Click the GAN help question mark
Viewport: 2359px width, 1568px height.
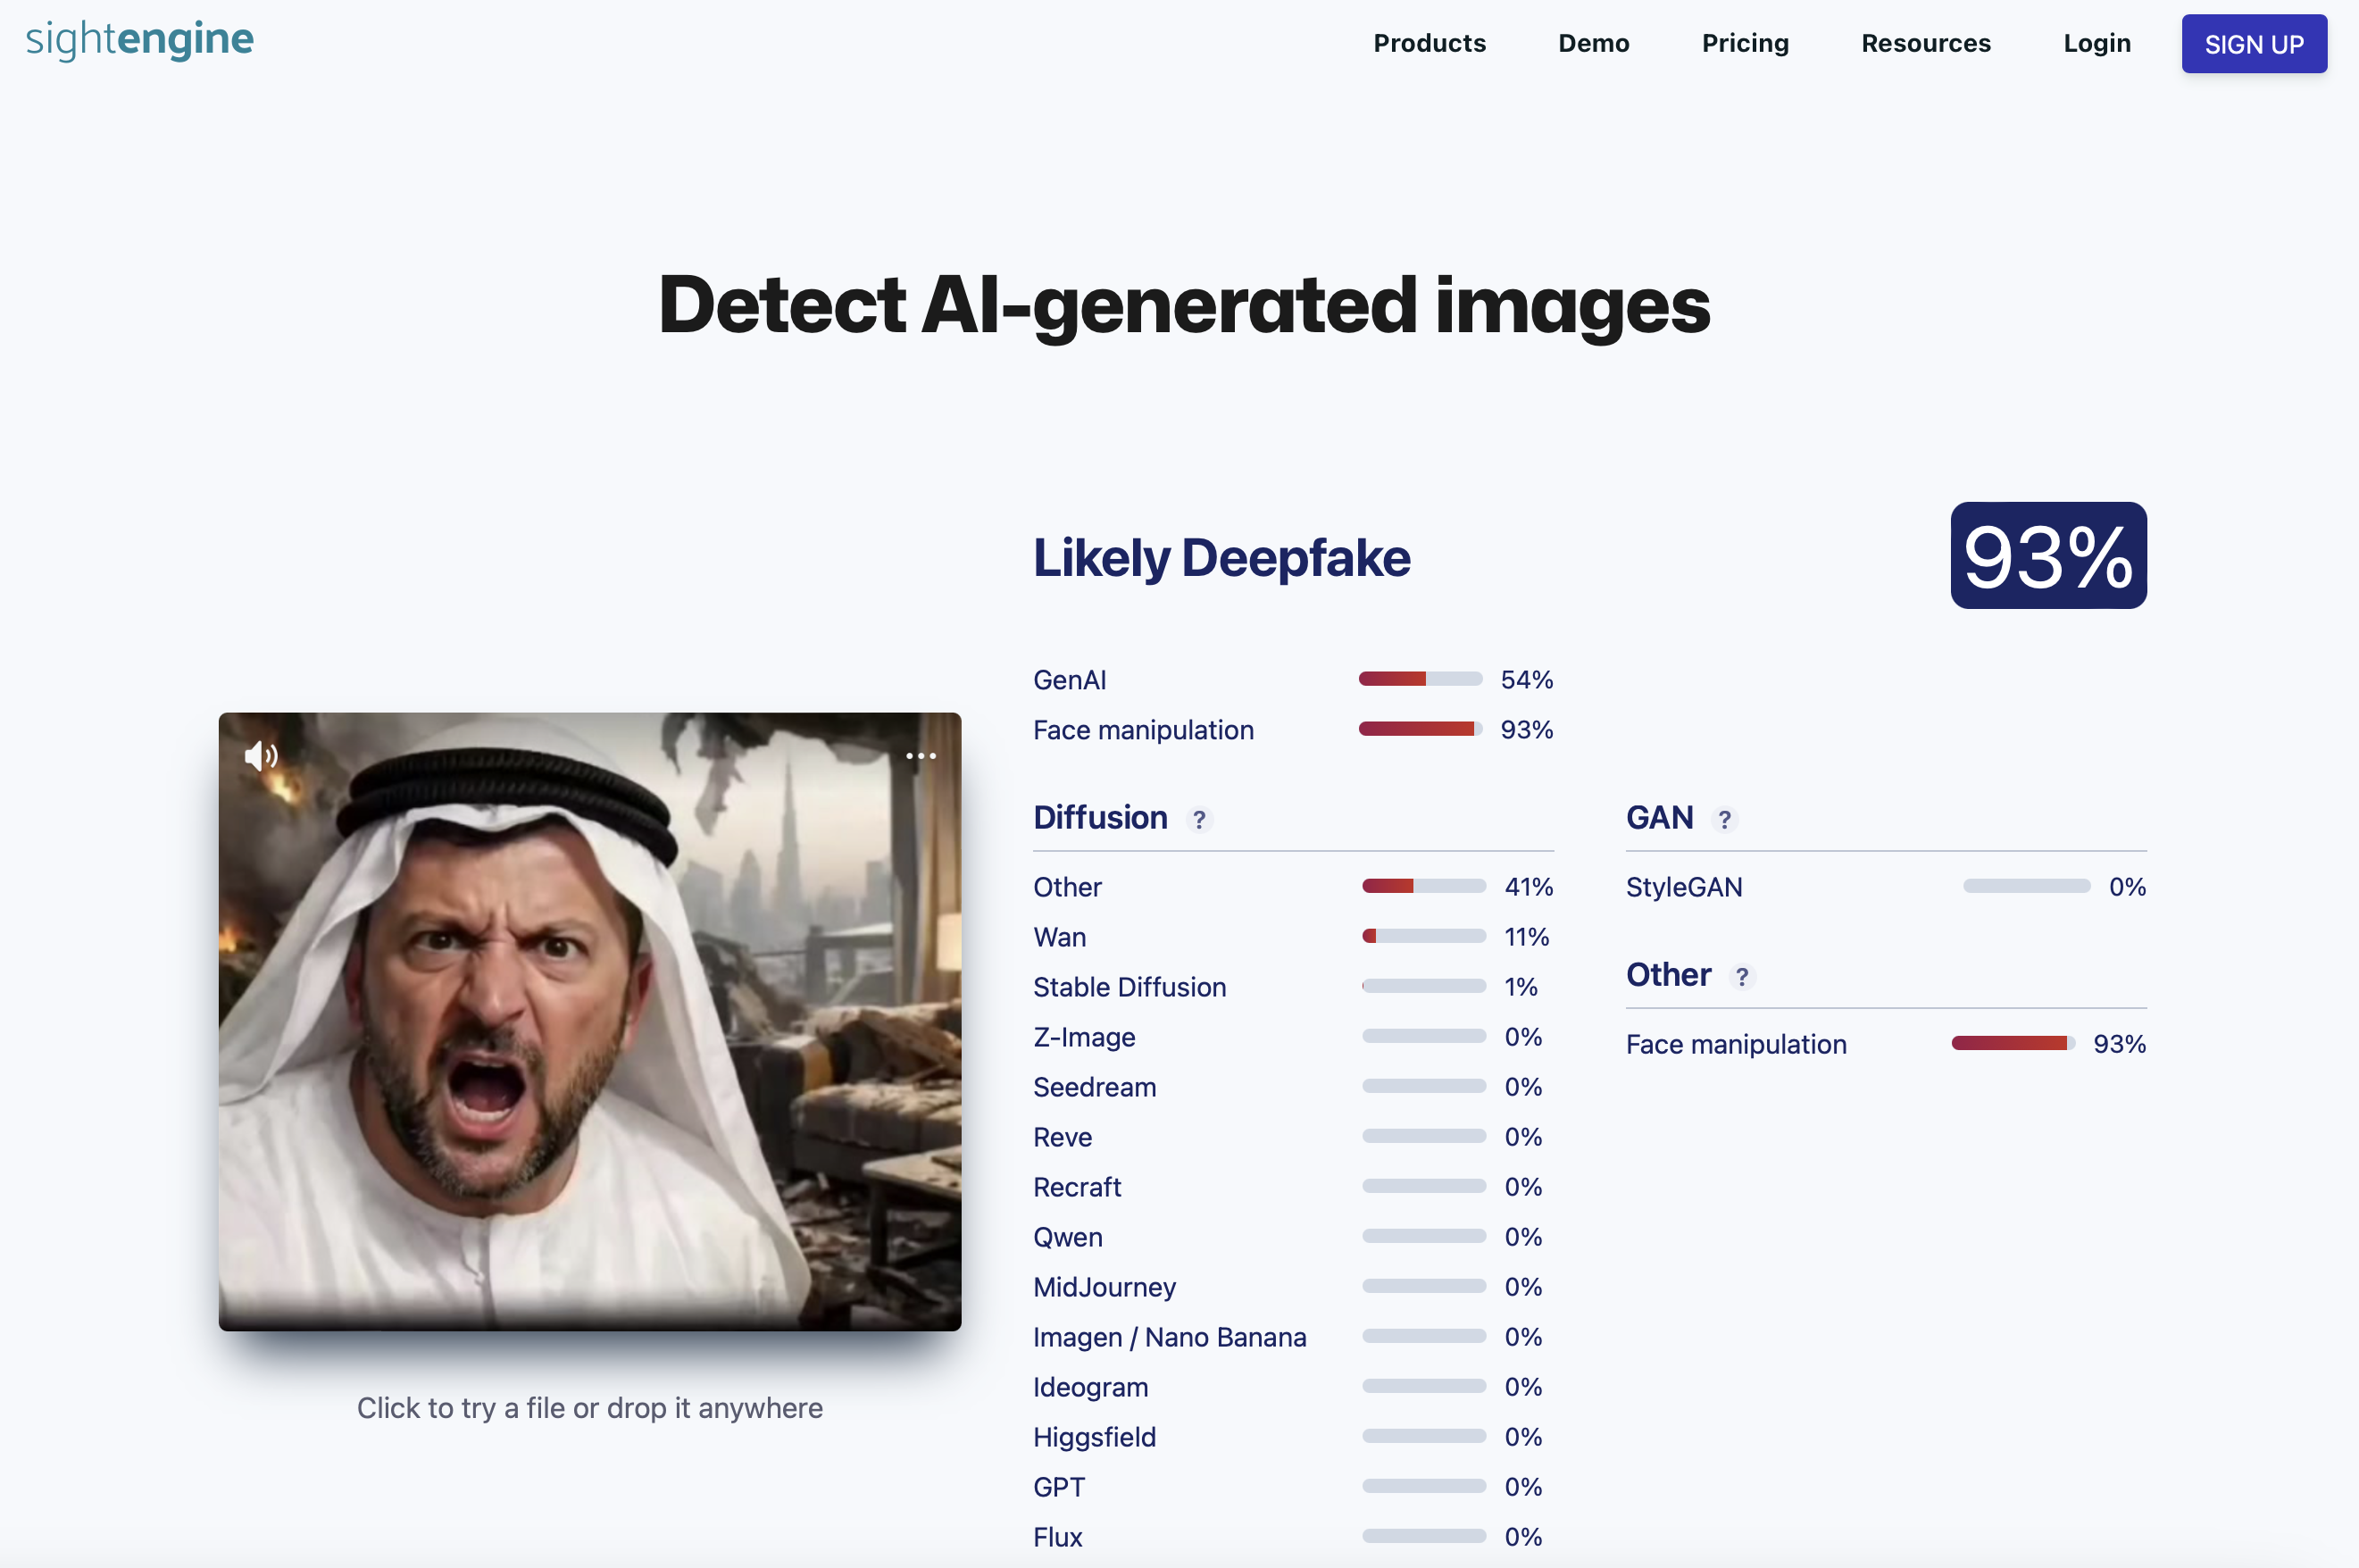click(x=1724, y=820)
